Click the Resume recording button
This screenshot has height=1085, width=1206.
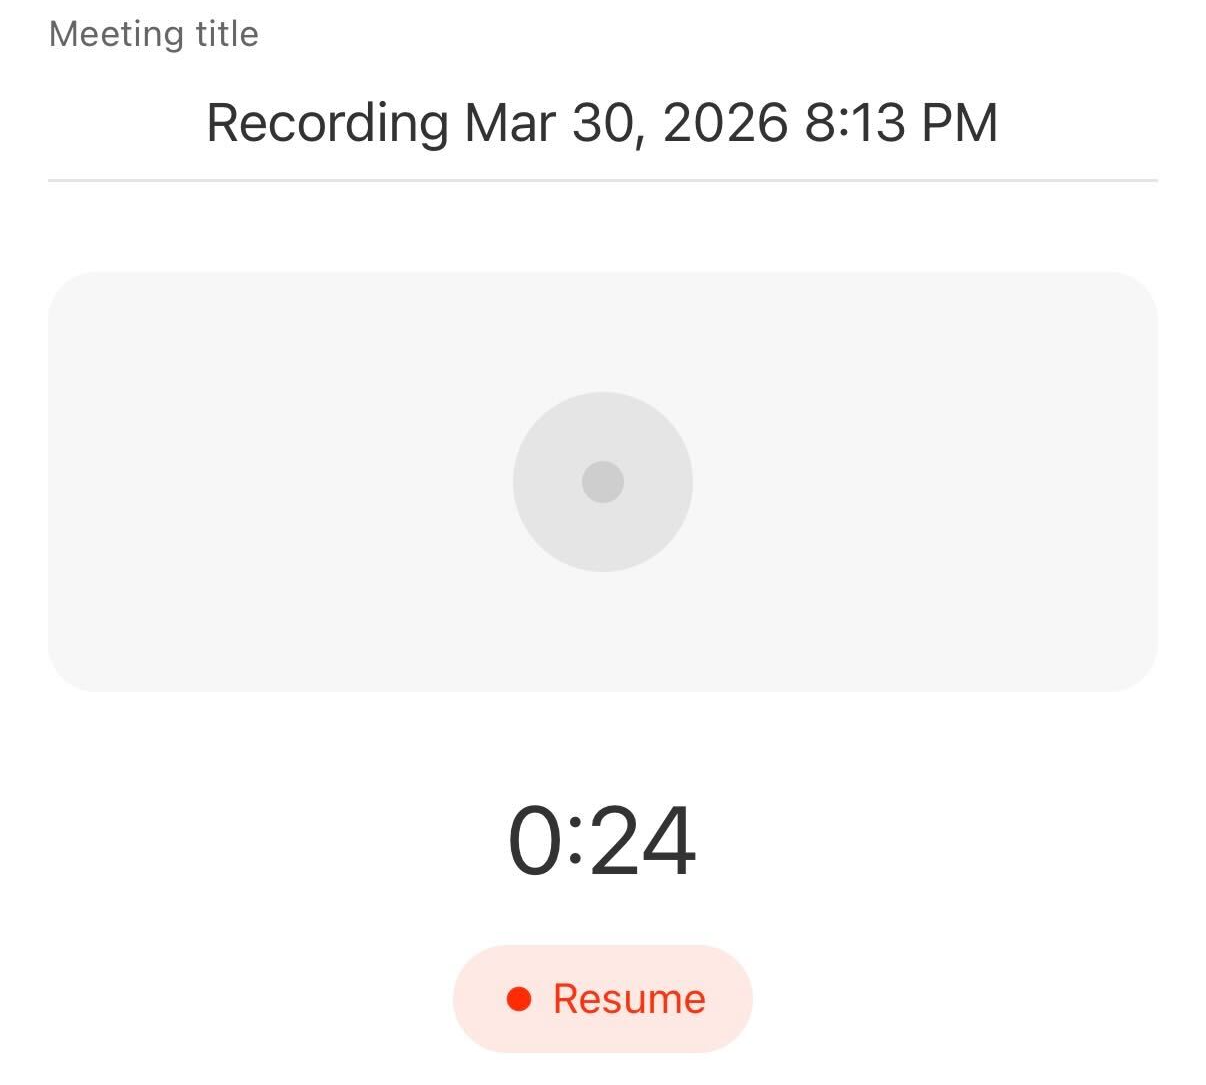pos(602,998)
